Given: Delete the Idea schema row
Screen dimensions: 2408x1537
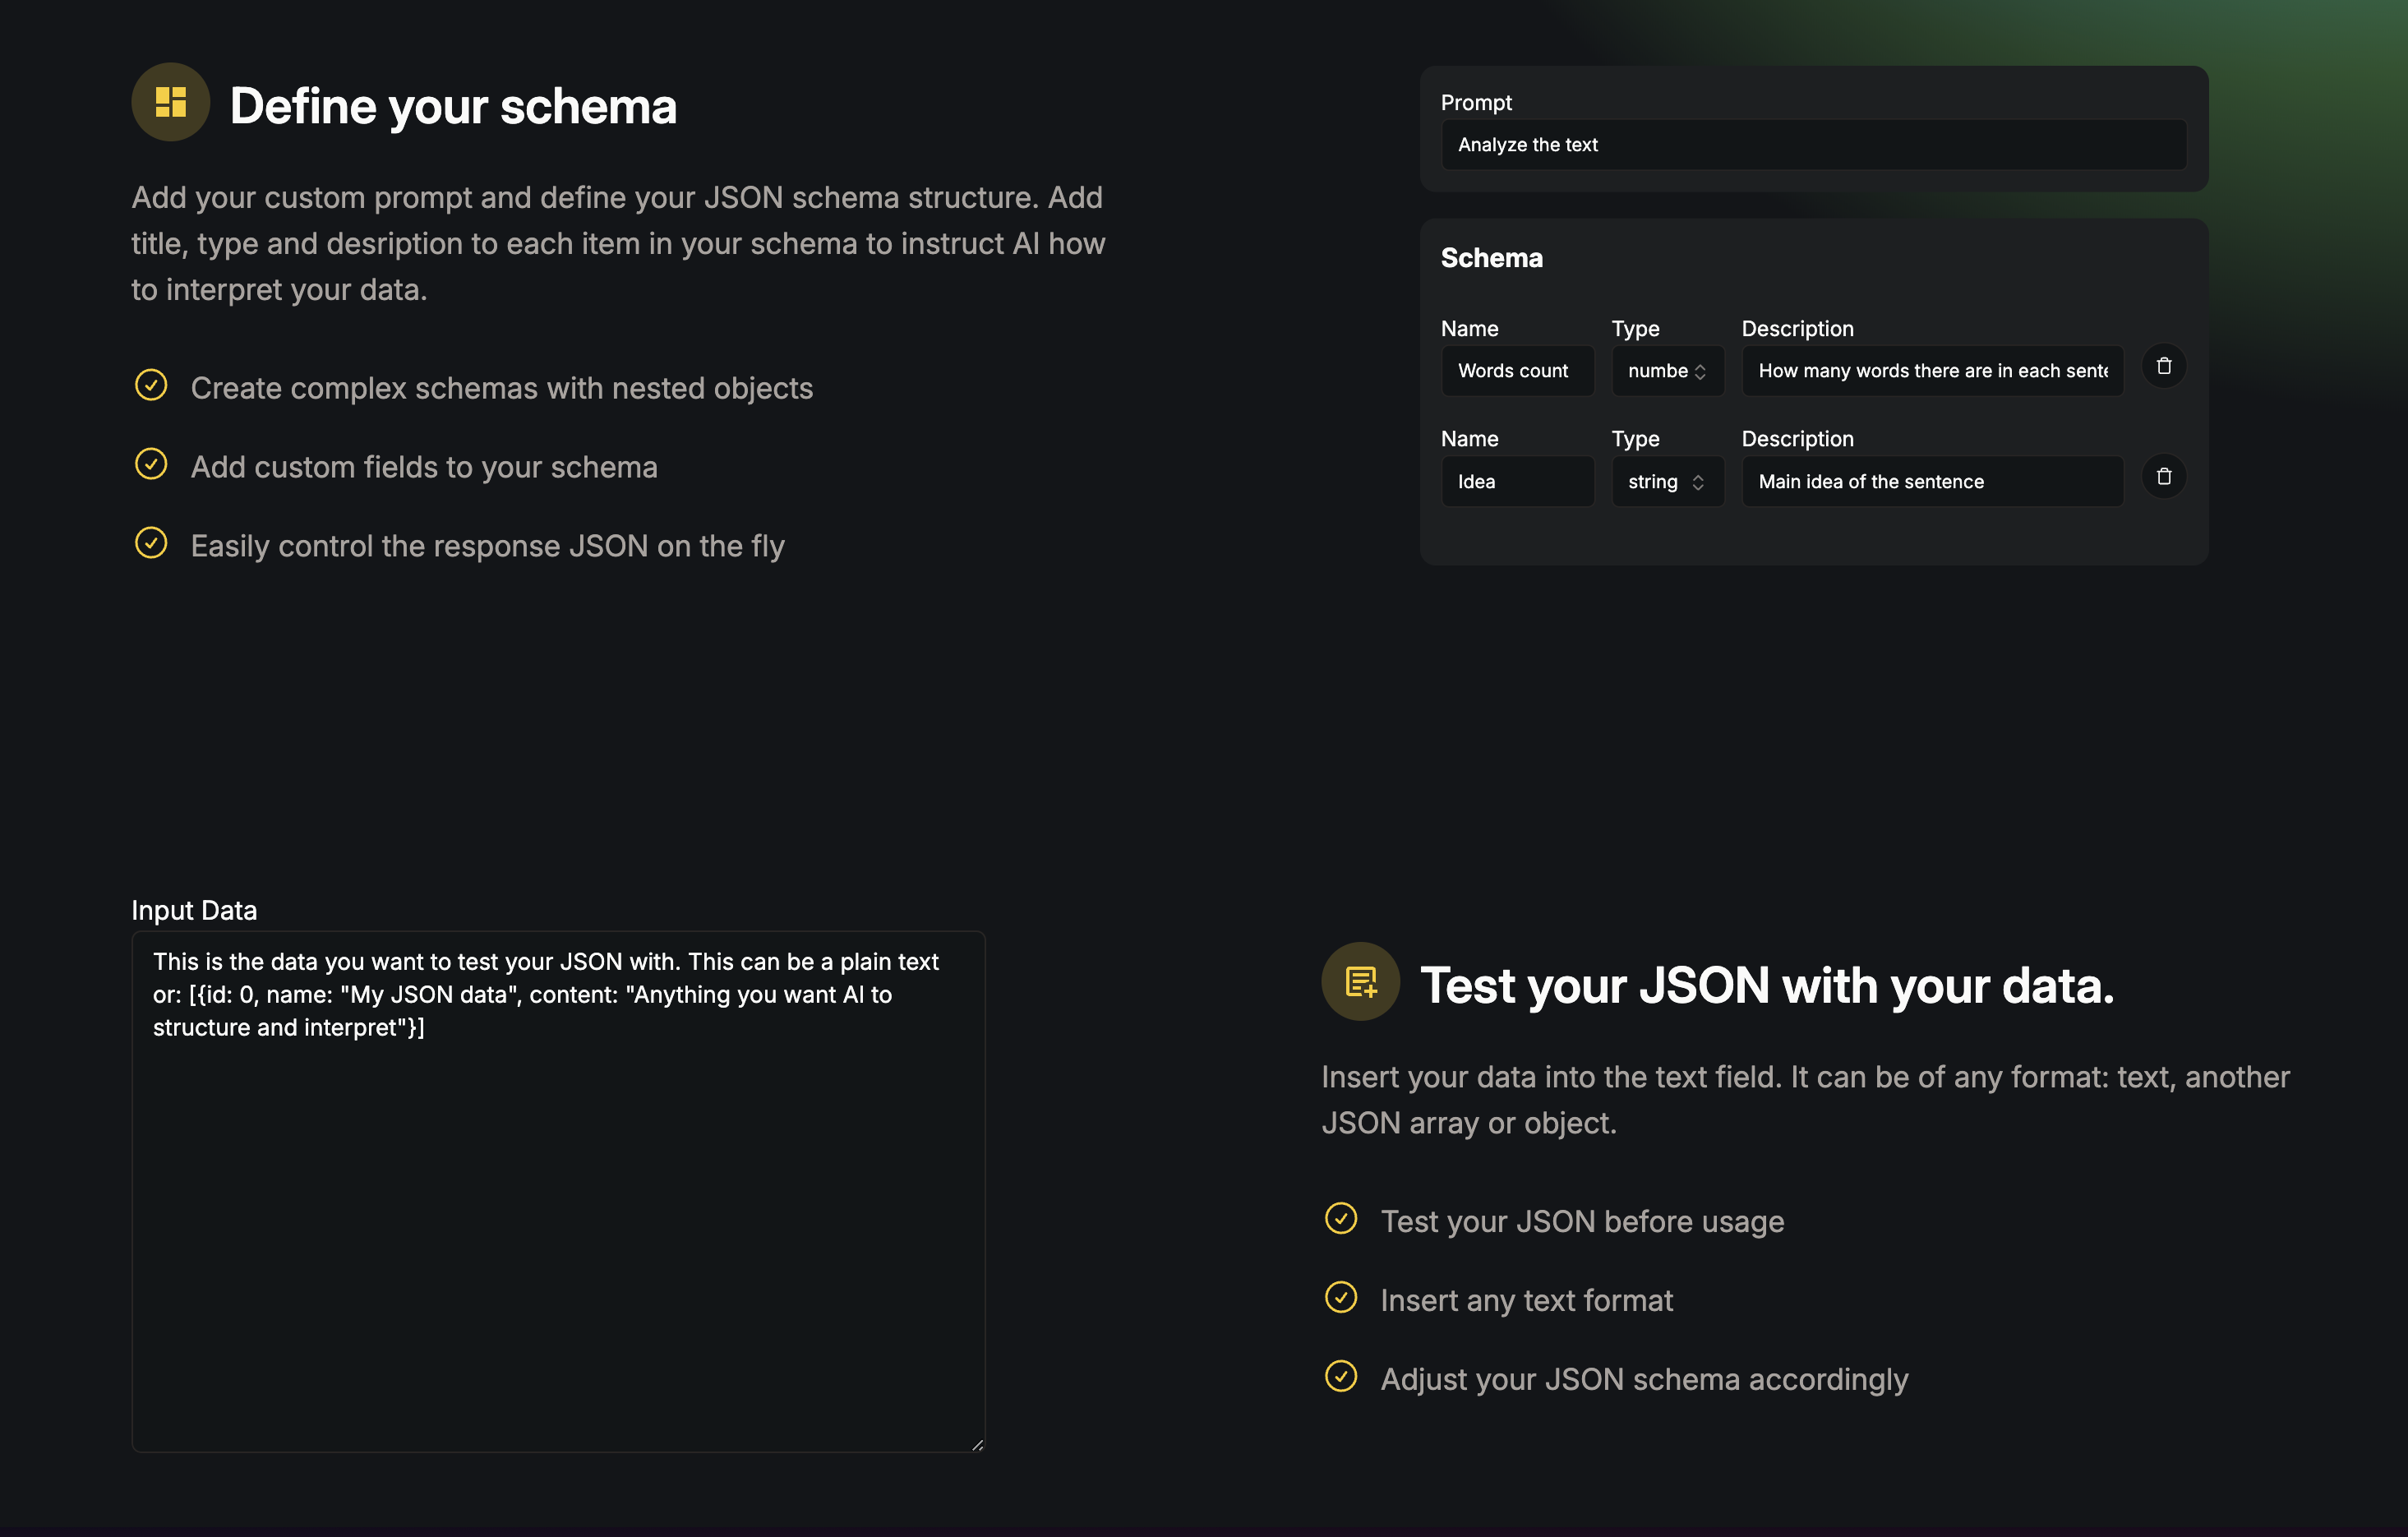Looking at the screenshot, I should tap(2163, 477).
